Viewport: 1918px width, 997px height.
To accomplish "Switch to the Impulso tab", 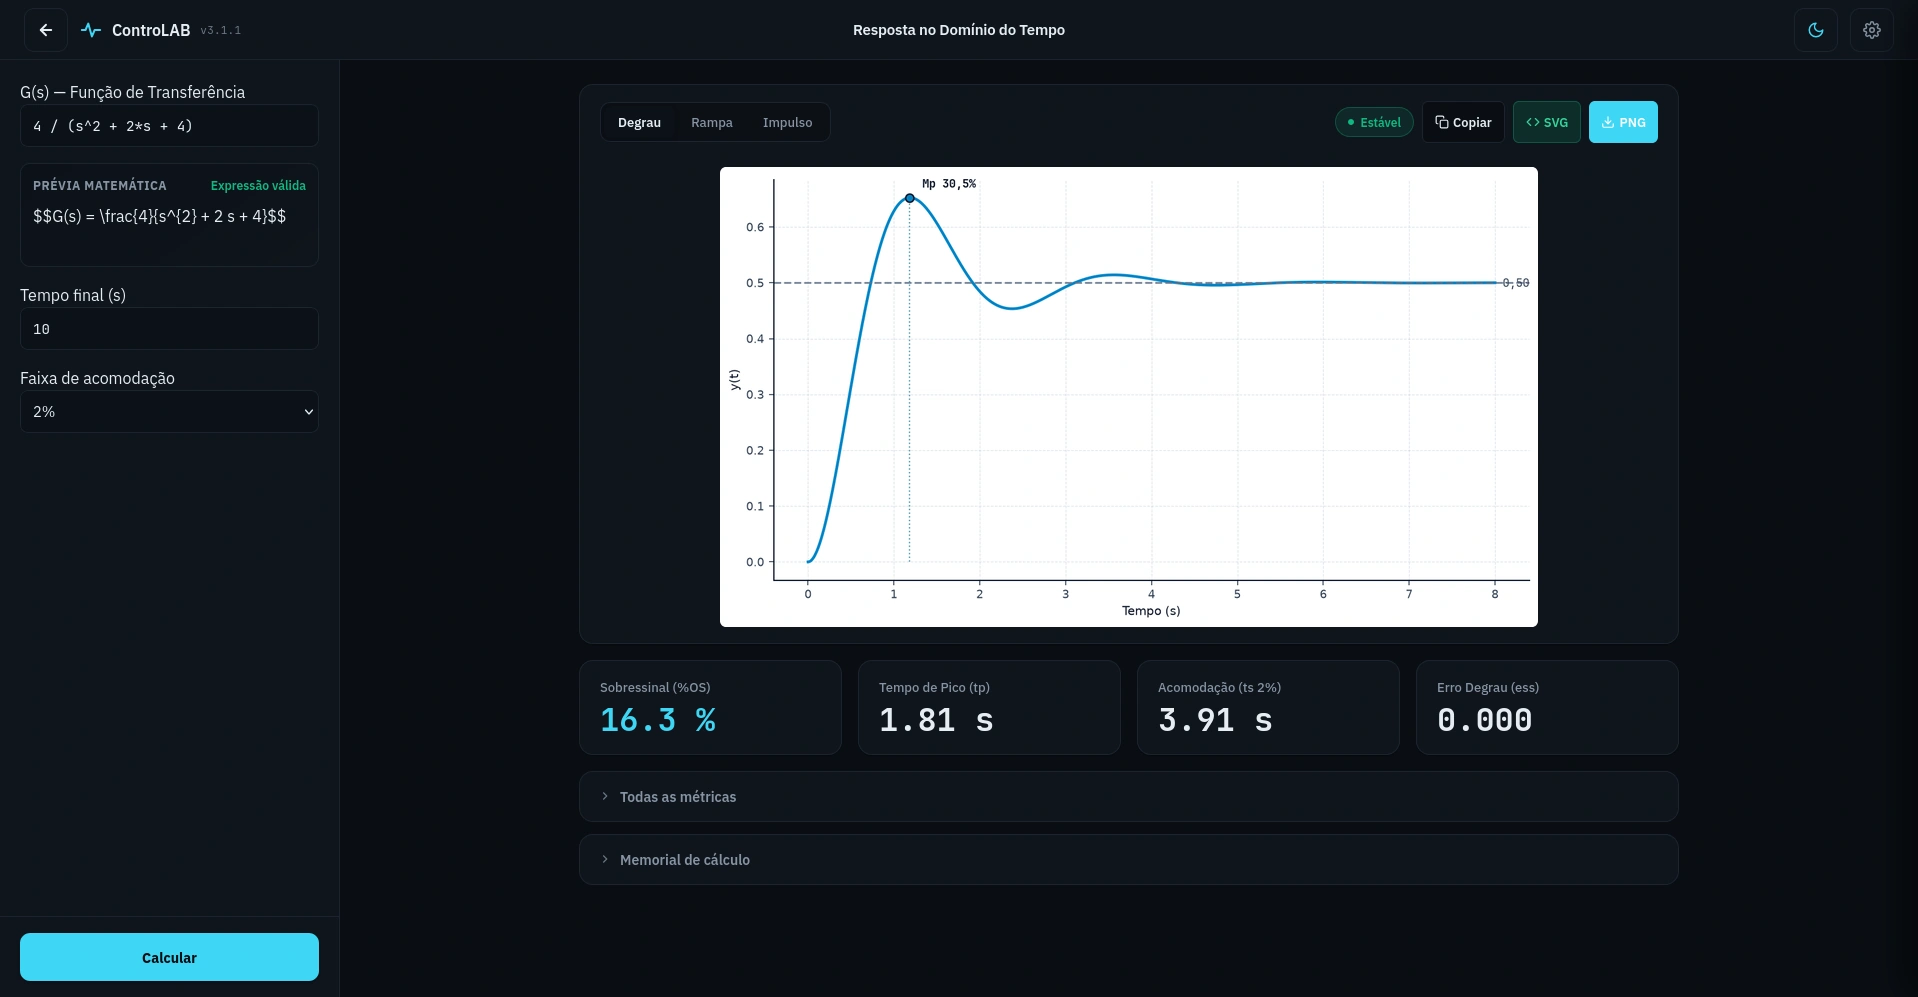I will click(788, 122).
